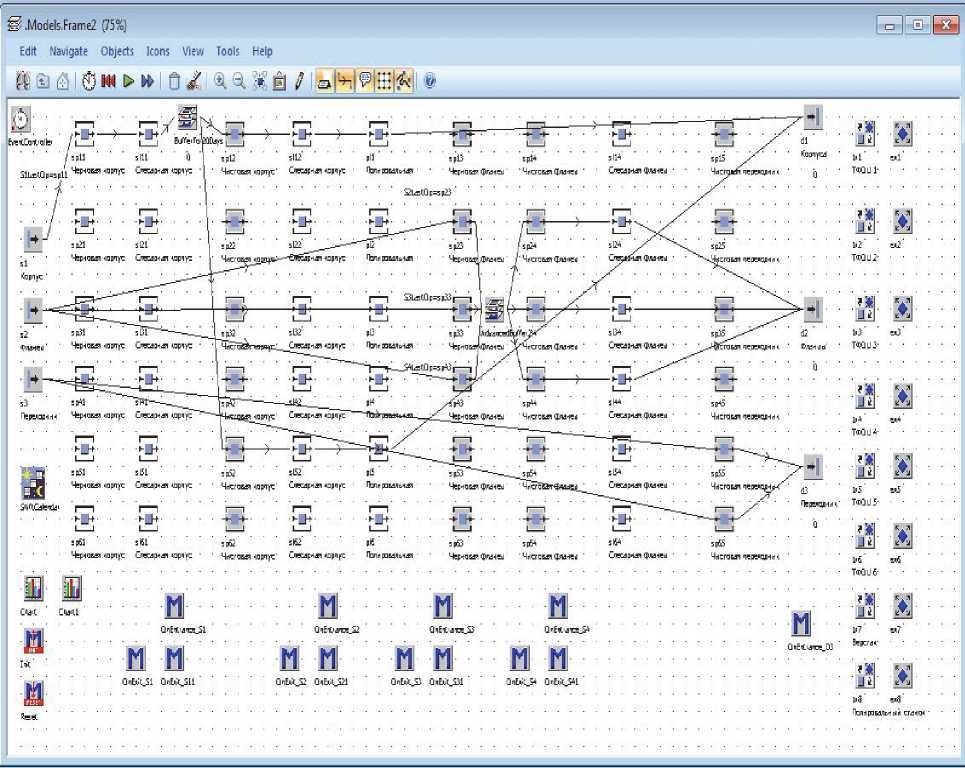
Task: Click the Zoom Out magnifier icon
Action: (x=239, y=81)
